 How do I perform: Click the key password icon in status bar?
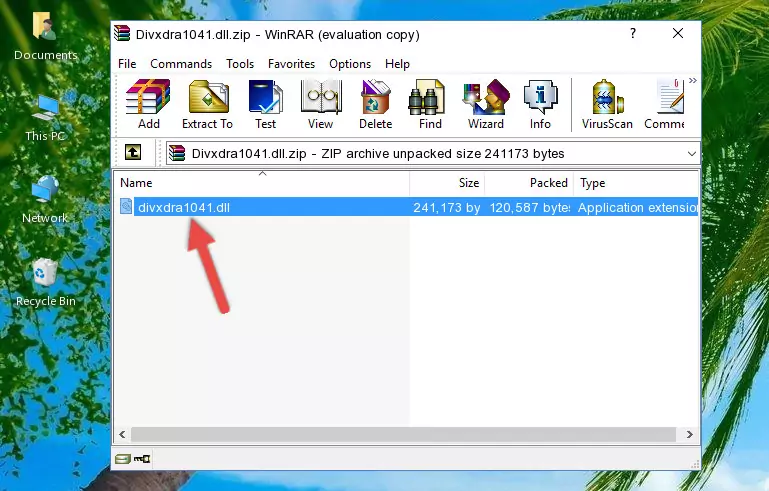pyautogui.click(x=142, y=459)
